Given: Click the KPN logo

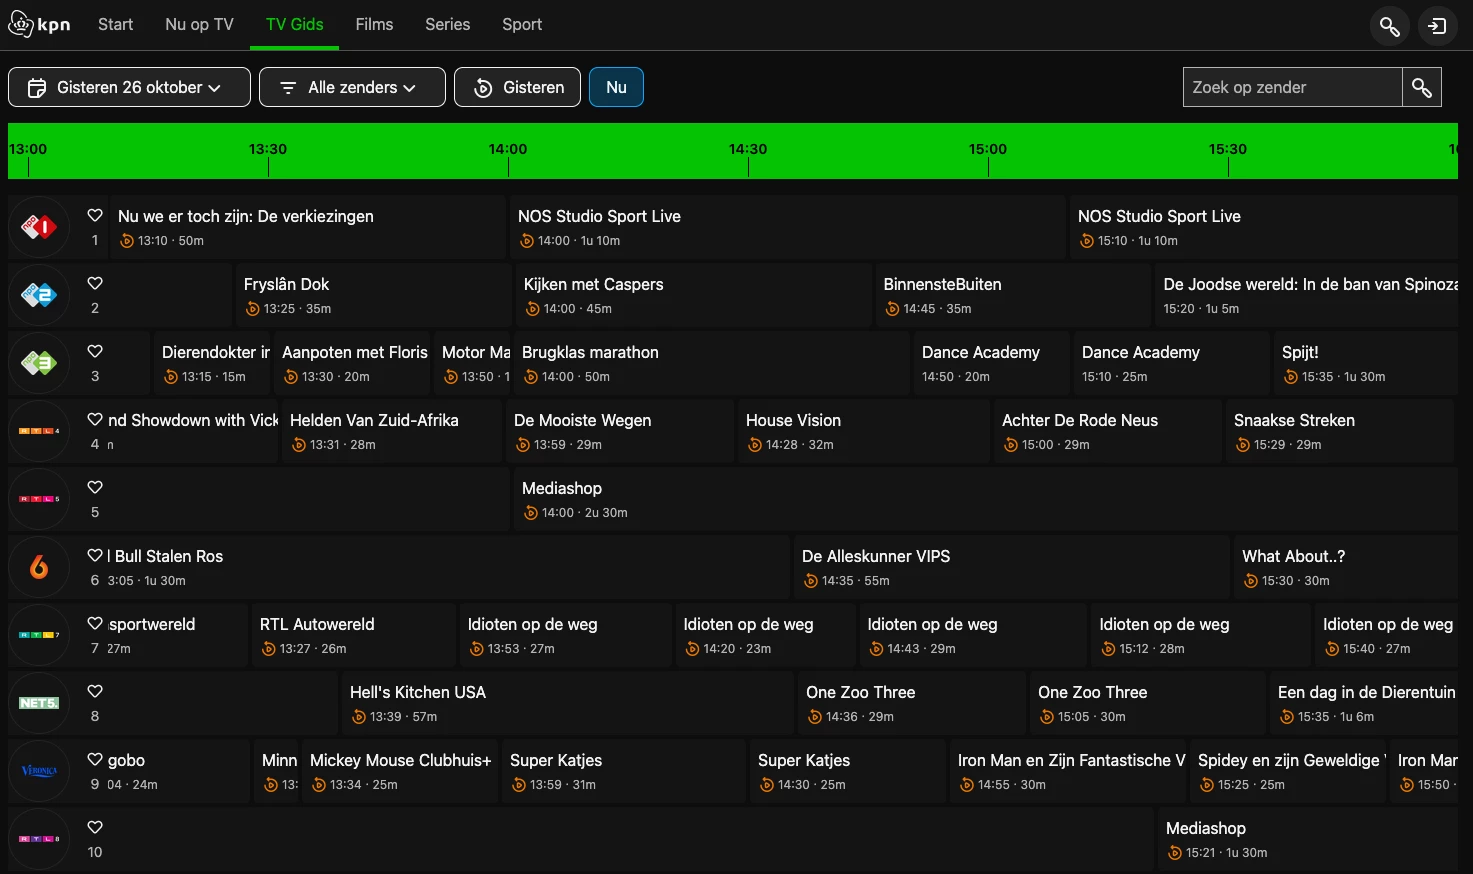Looking at the screenshot, I should point(40,25).
